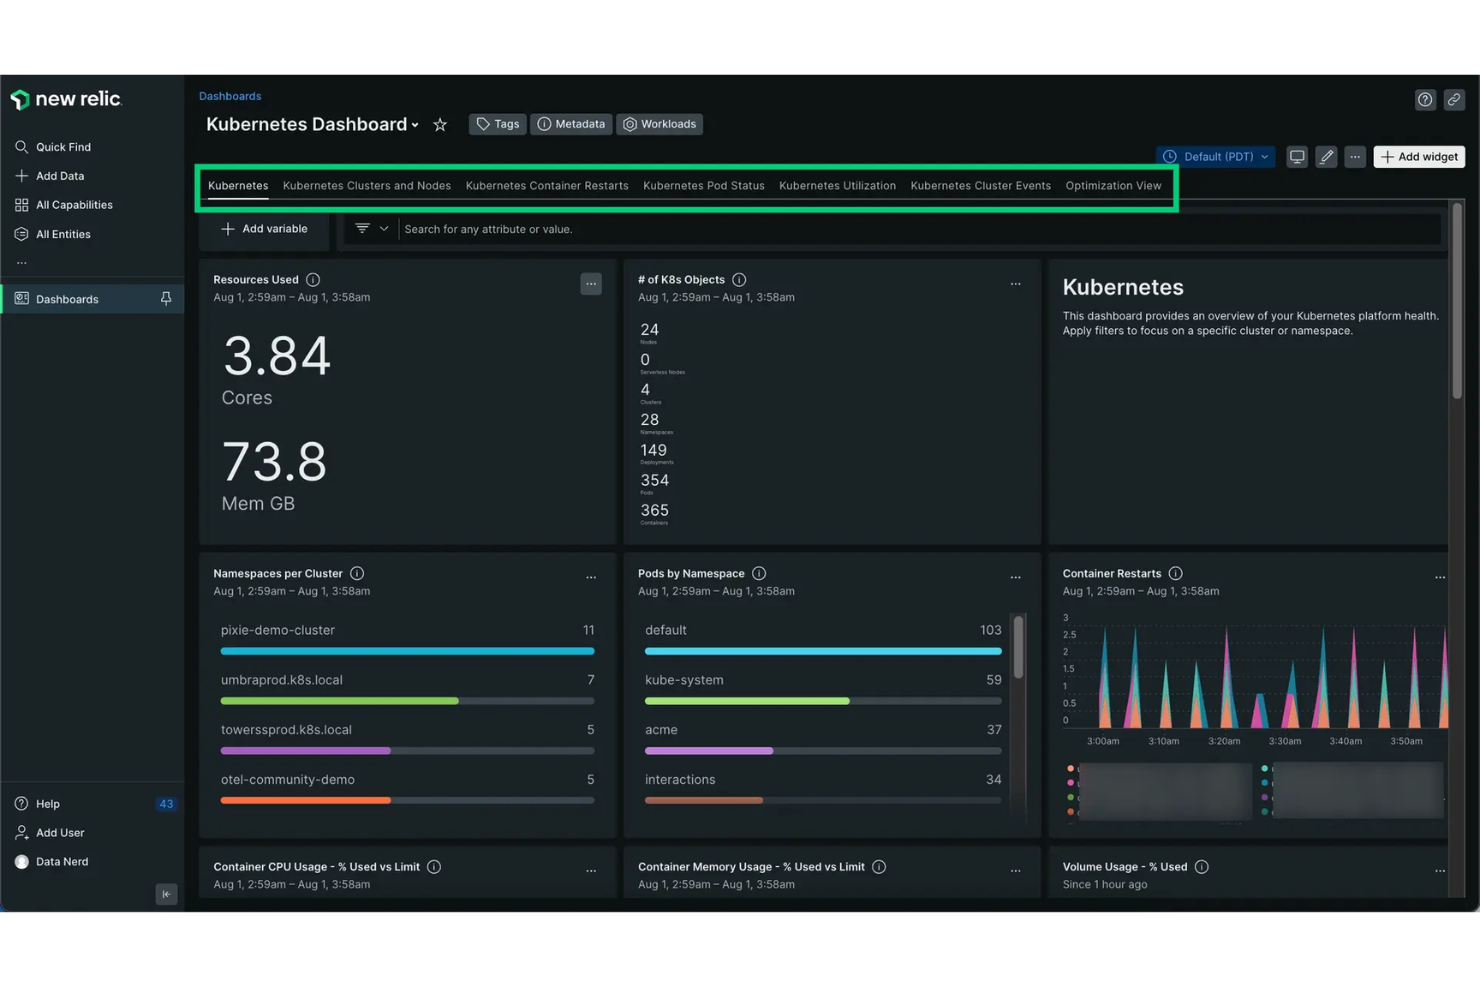Select the Kubernetes tab
The width and height of the screenshot is (1480, 987).
click(238, 186)
